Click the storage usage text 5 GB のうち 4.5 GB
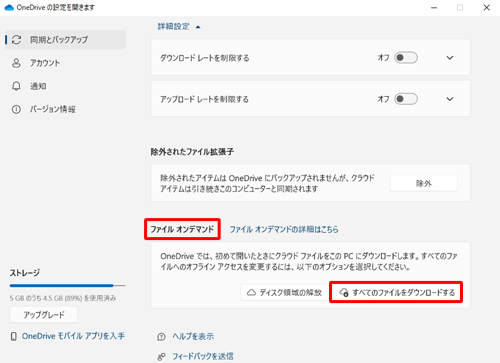This screenshot has height=363, width=500. [63, 298]
